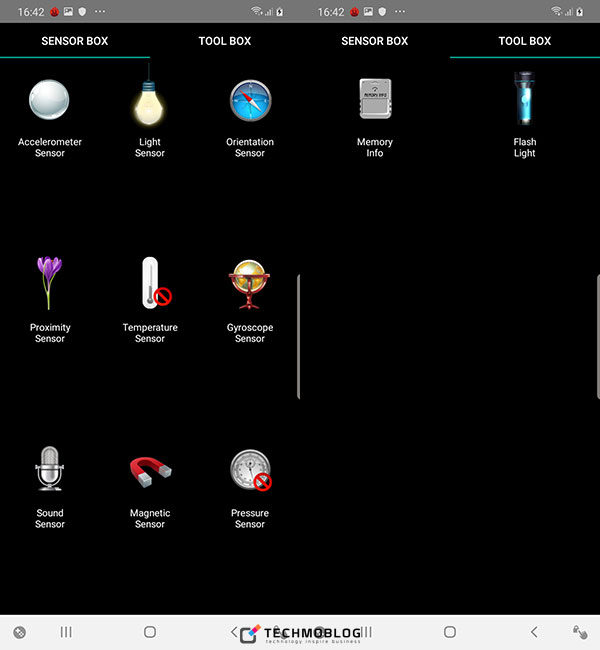Select the active TOOL BOX tab on right screen

(x=525, y=41)
